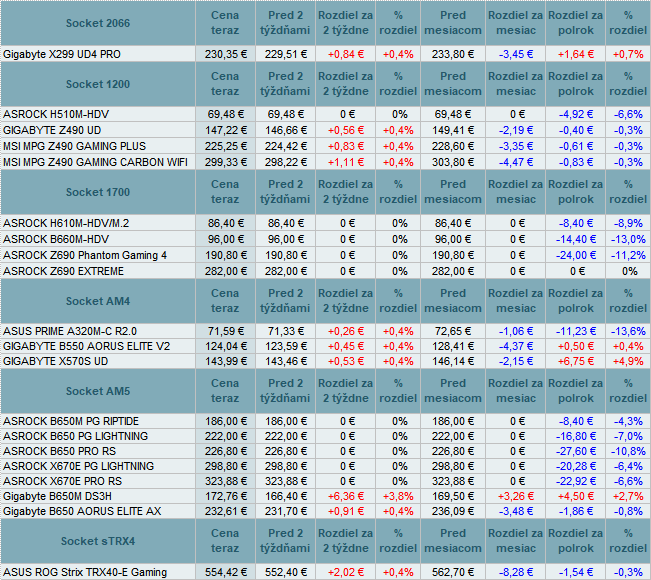Click the 299,33 € price cell
Image resolution: width=651 pixels, height=580 pixels.
point(225,162)
